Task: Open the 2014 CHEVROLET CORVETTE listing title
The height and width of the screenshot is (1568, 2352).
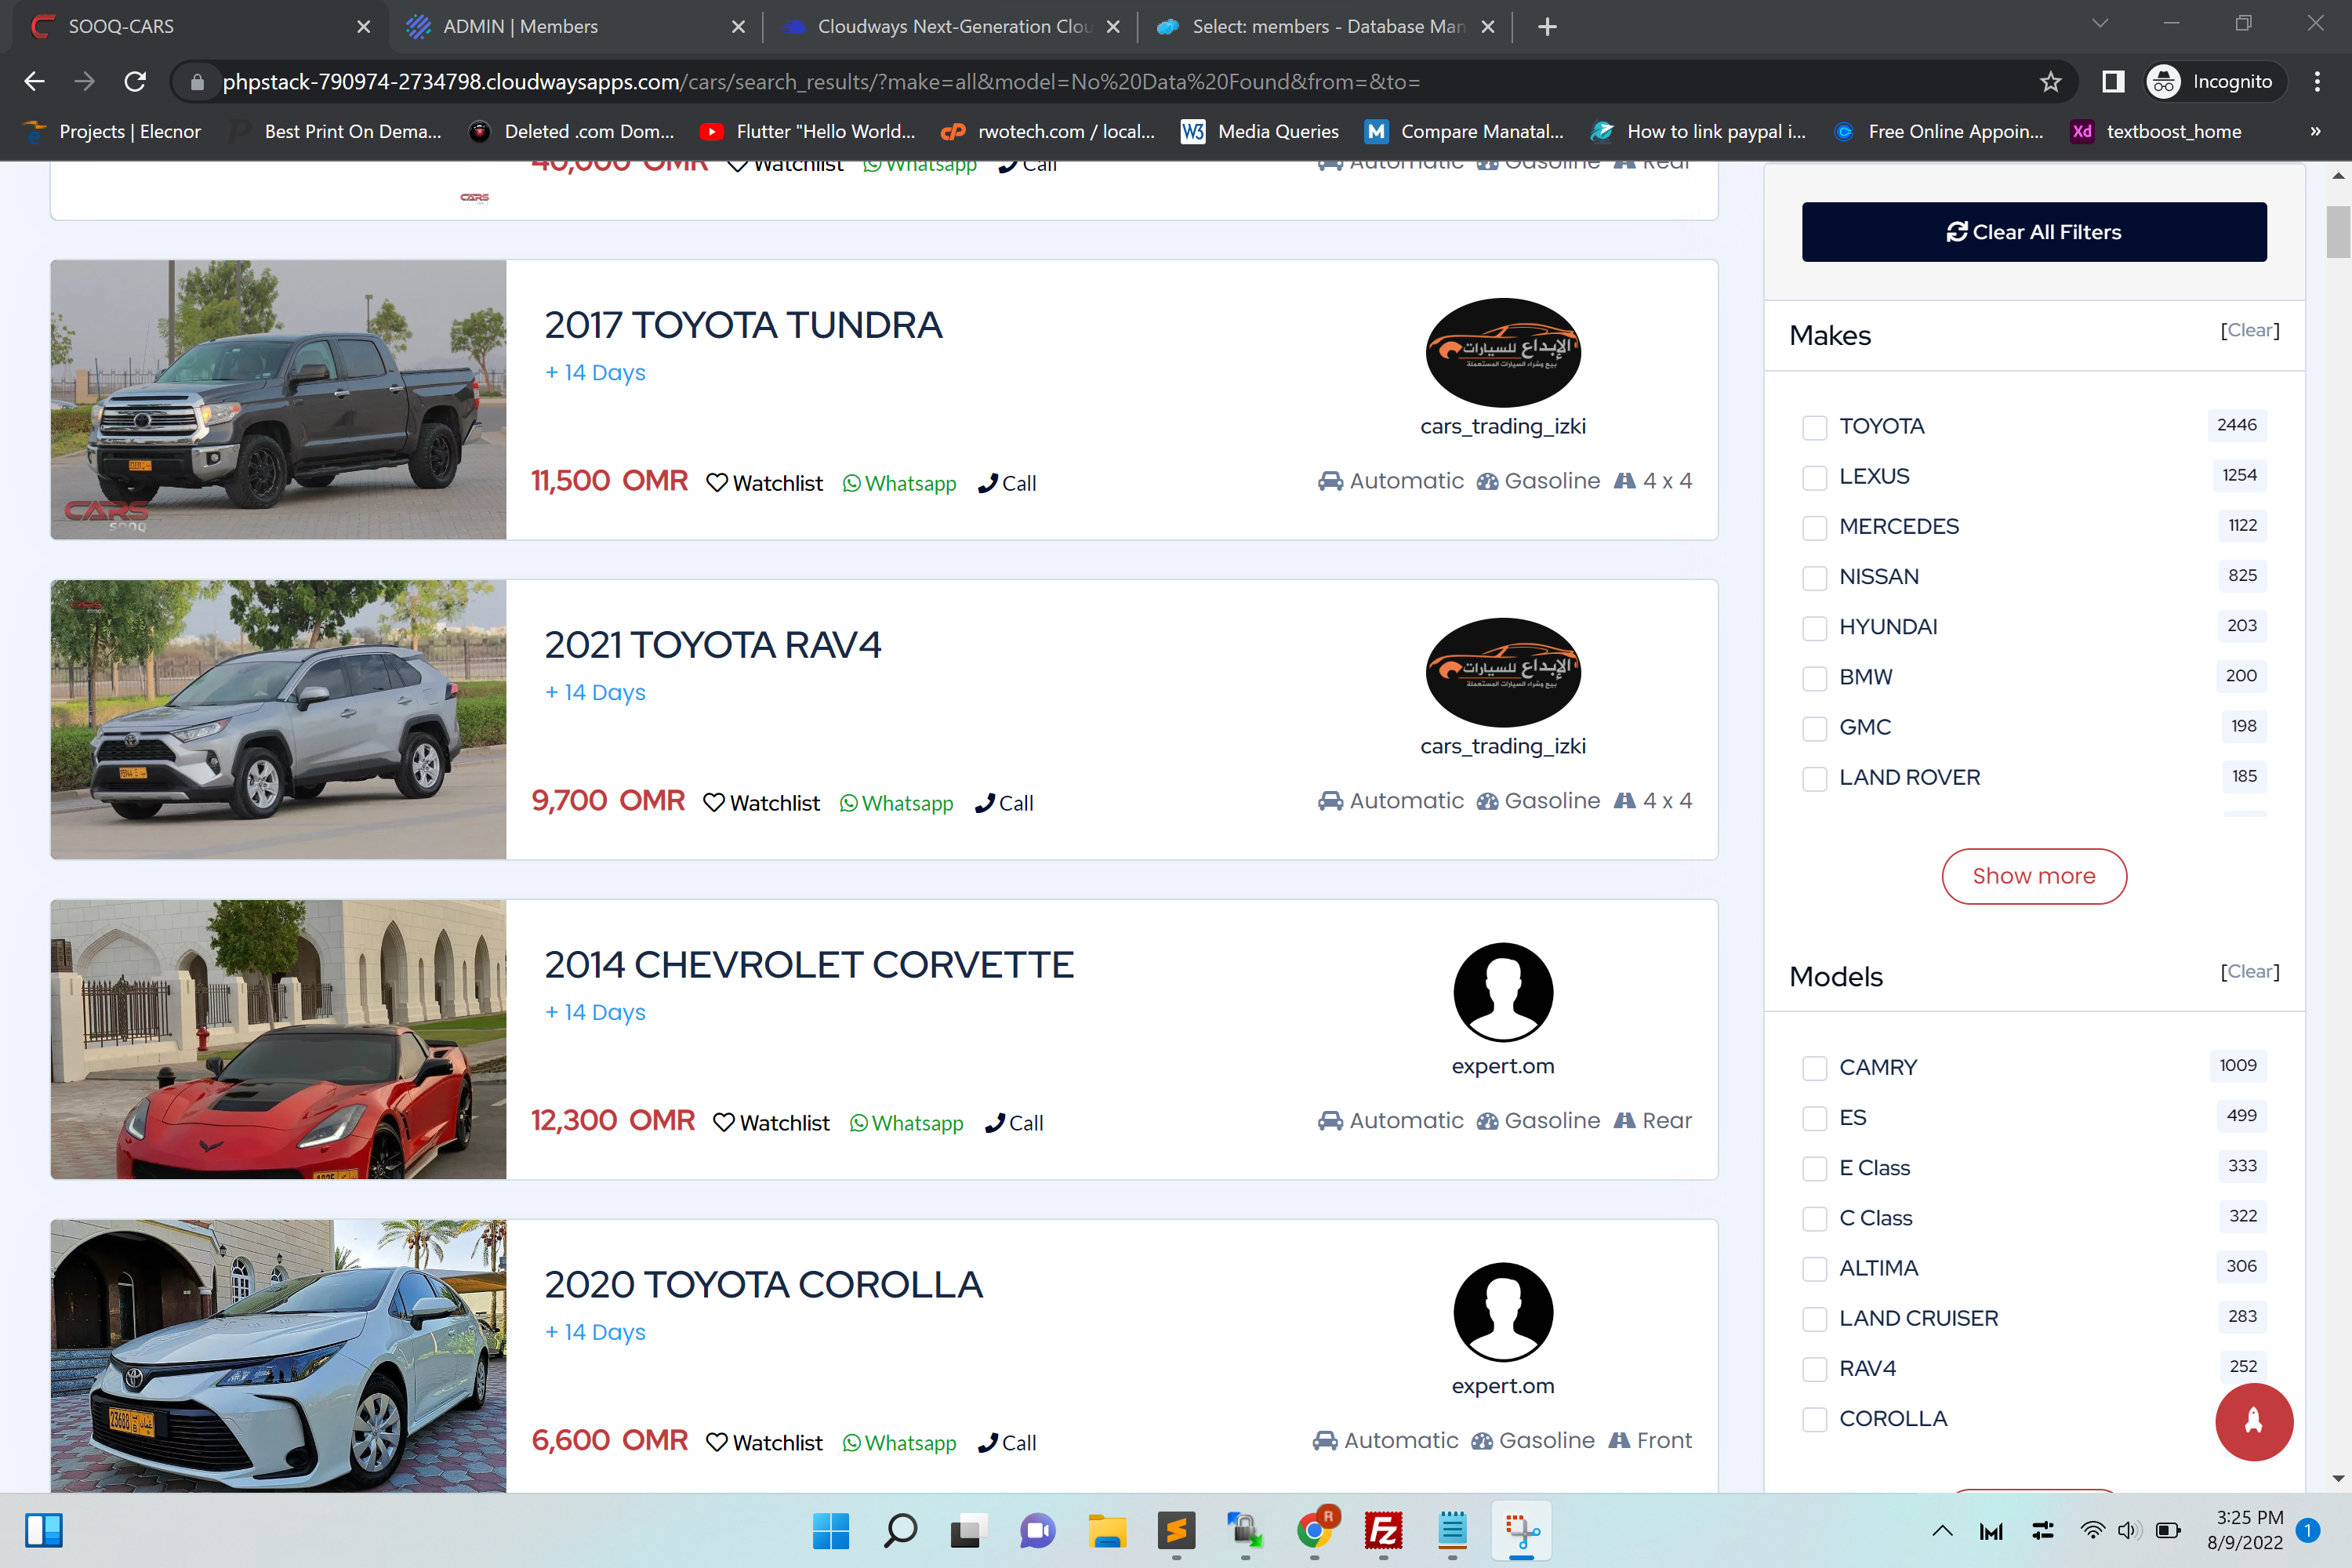Action: pyautogui.click(x=809, y=965)
